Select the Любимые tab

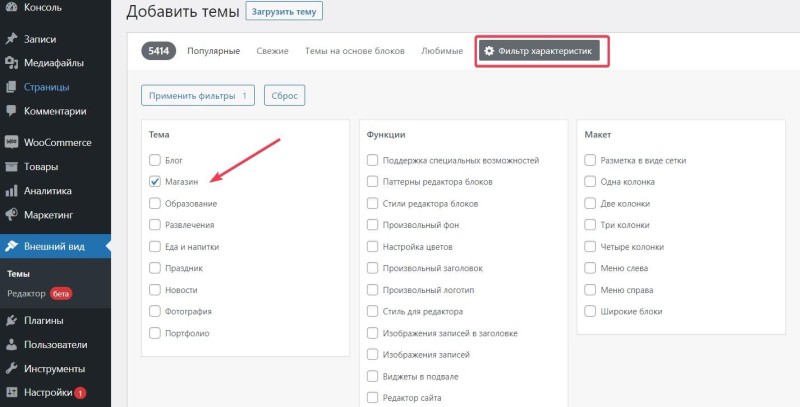(442, 51)
